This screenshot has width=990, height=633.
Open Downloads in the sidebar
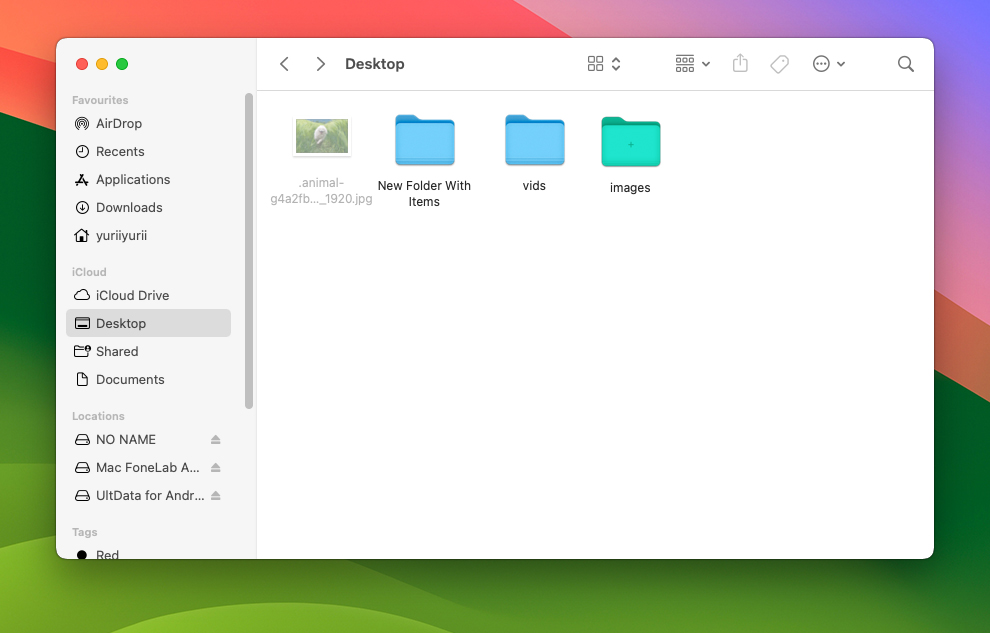tap(148, 207)
